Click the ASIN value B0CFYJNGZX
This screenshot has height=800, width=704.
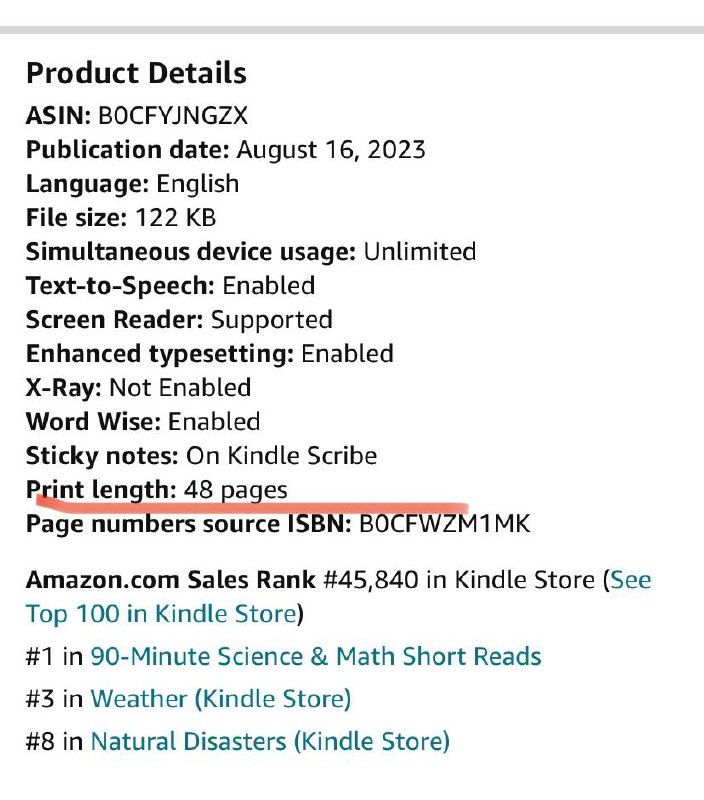click(173, 116)
